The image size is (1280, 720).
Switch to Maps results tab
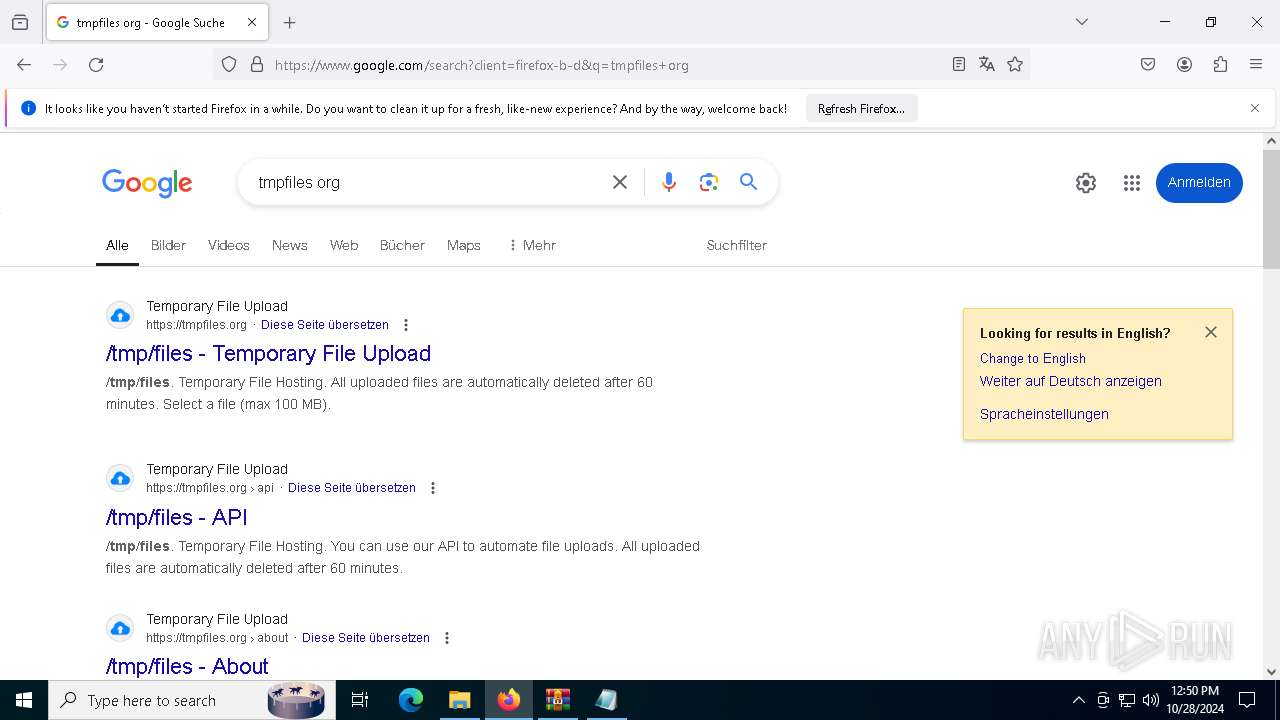pyautogui.click(x=464, y=245)
